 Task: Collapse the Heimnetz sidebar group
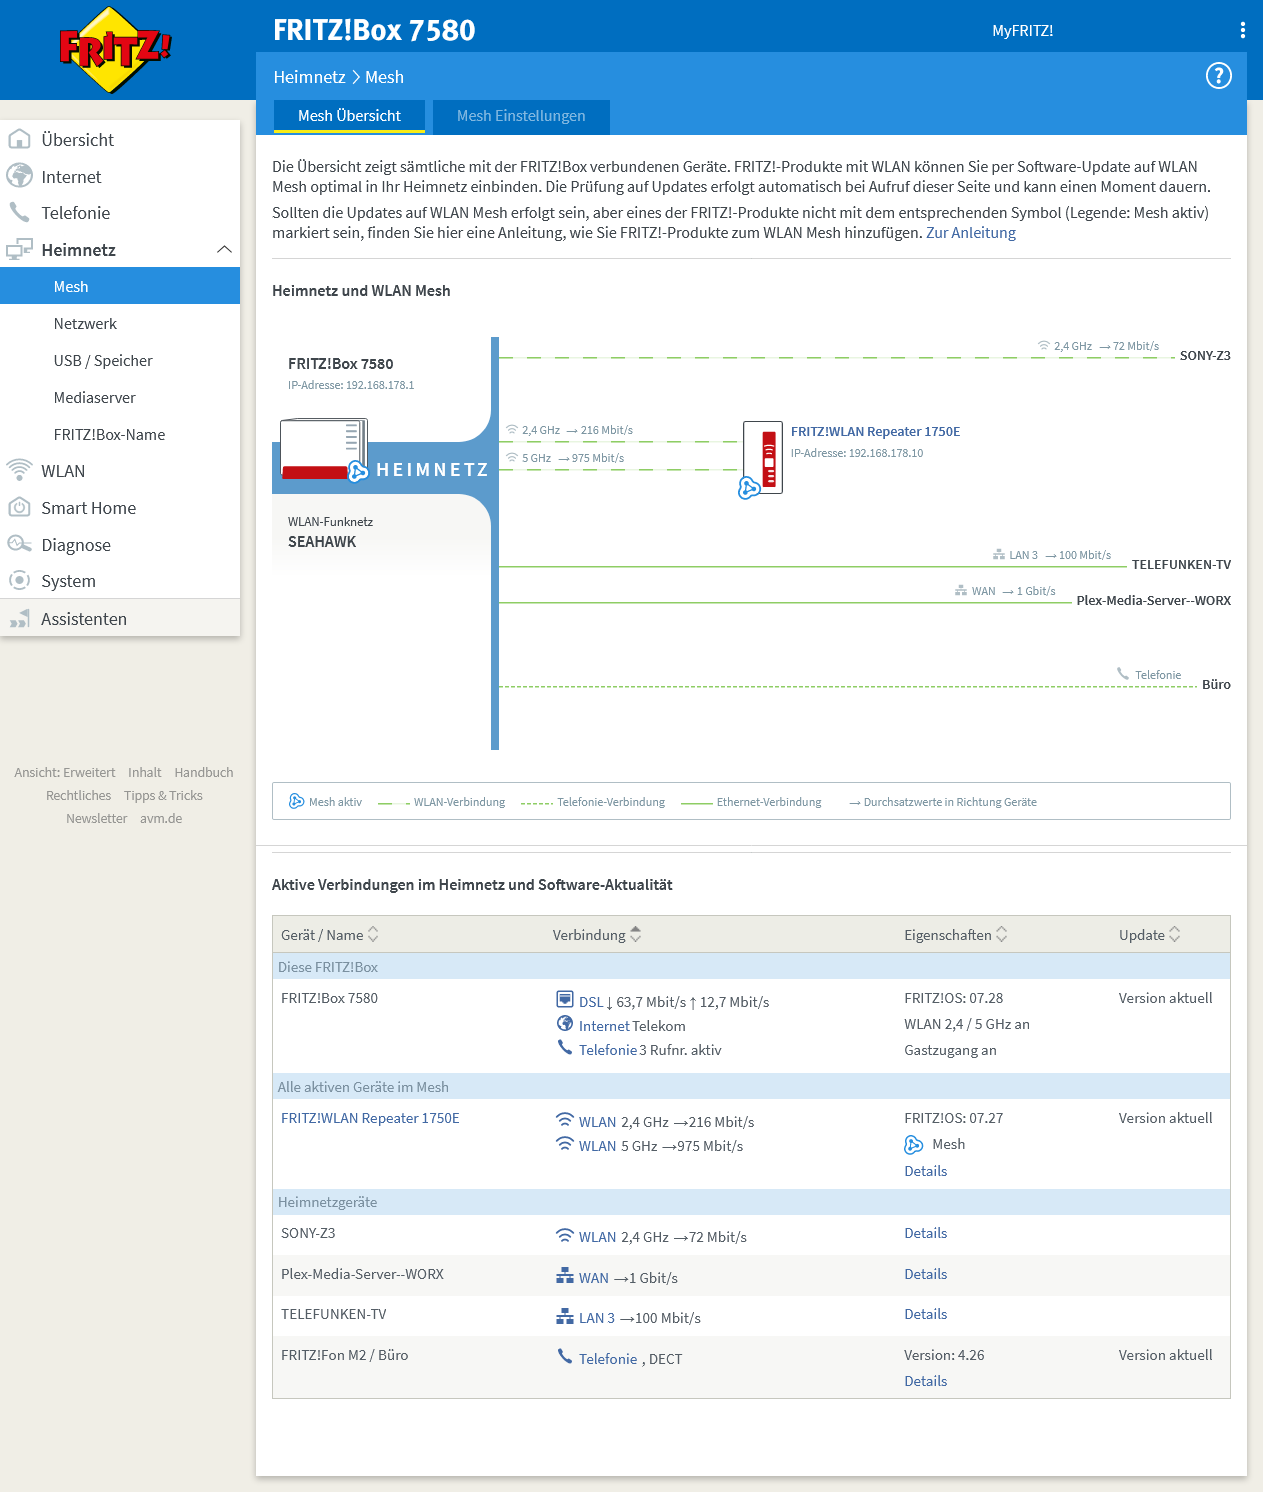coord(225,249)
